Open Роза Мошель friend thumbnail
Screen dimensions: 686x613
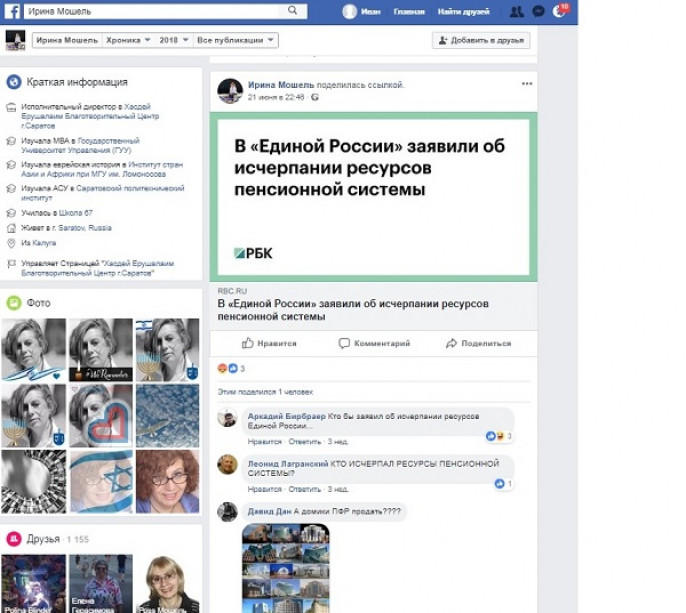[168, 584]
